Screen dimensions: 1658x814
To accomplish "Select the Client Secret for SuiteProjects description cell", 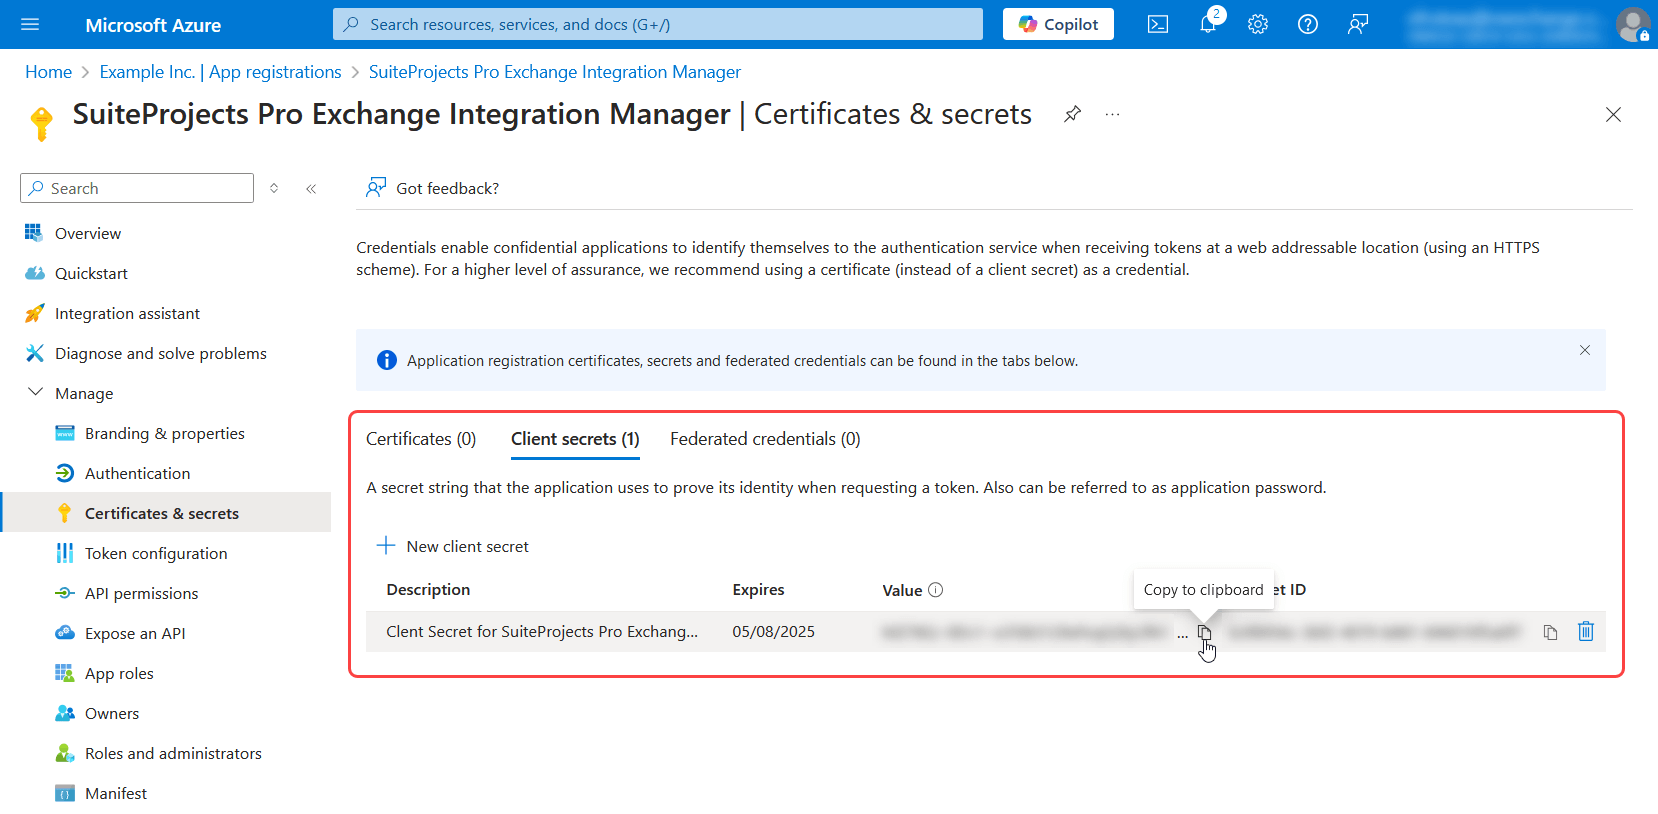I will (x=542, y=632).
